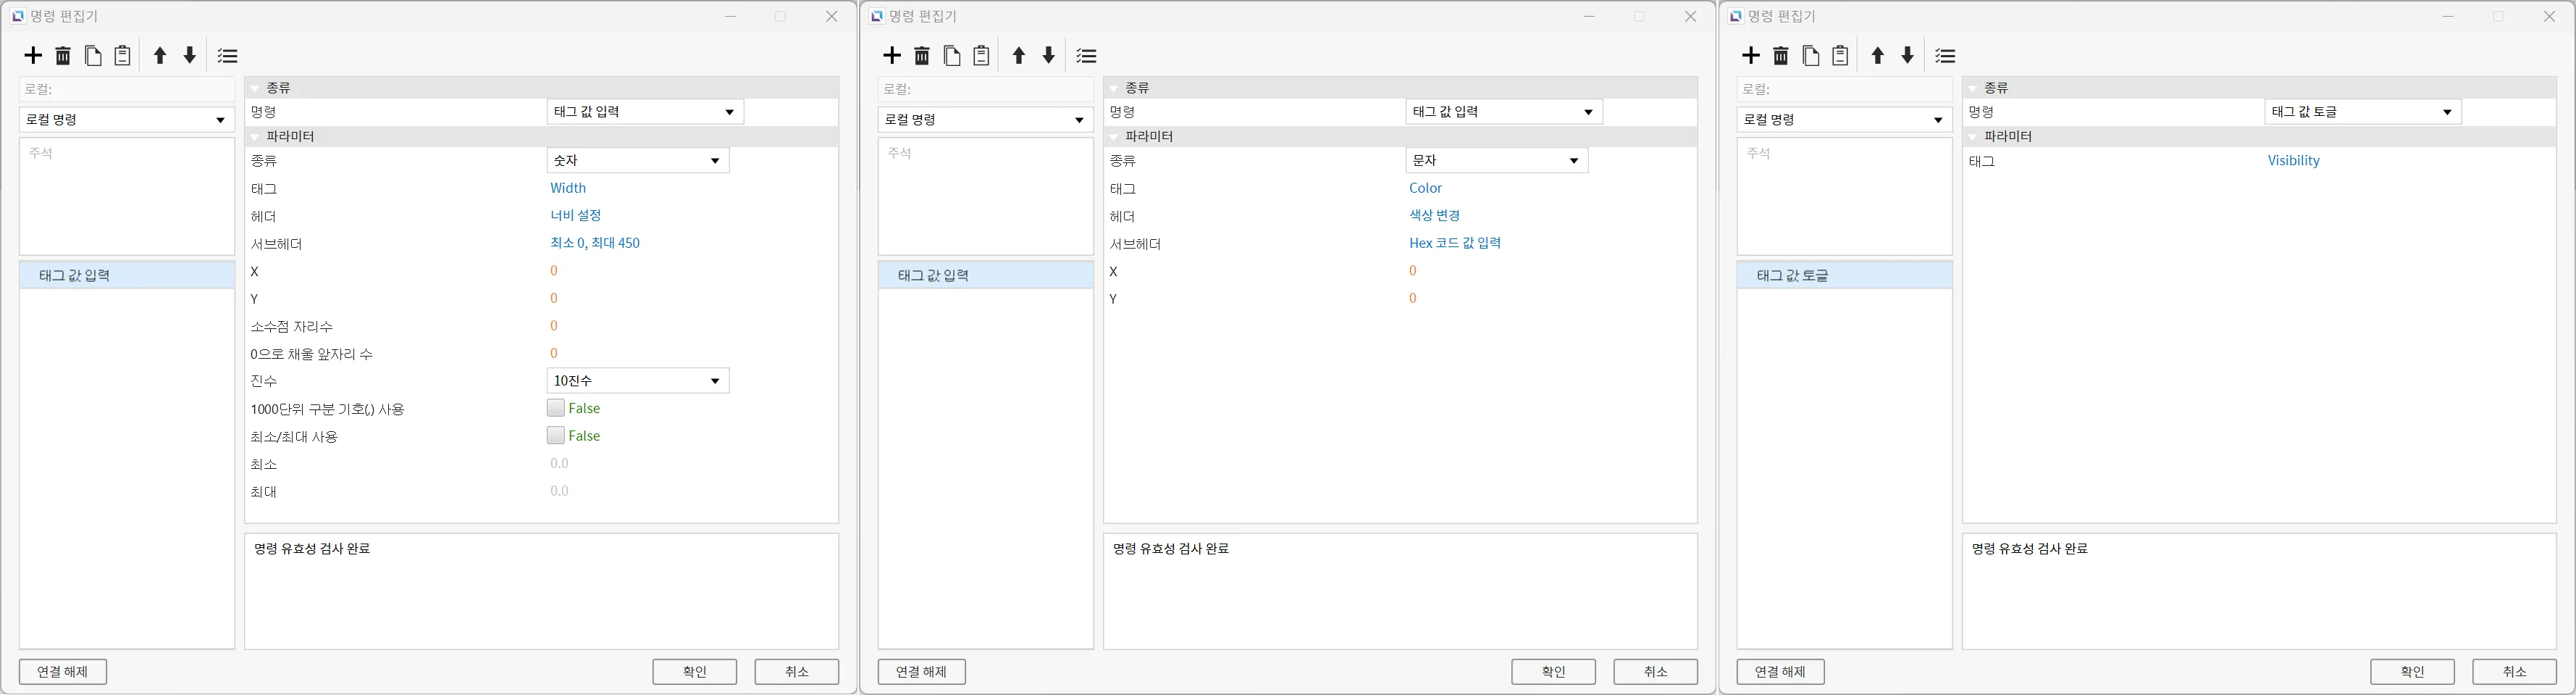This screenshot has height=695, width=2576.
Task: Click 연결 해제 in the Color tag editor
Action: [921, 672]
